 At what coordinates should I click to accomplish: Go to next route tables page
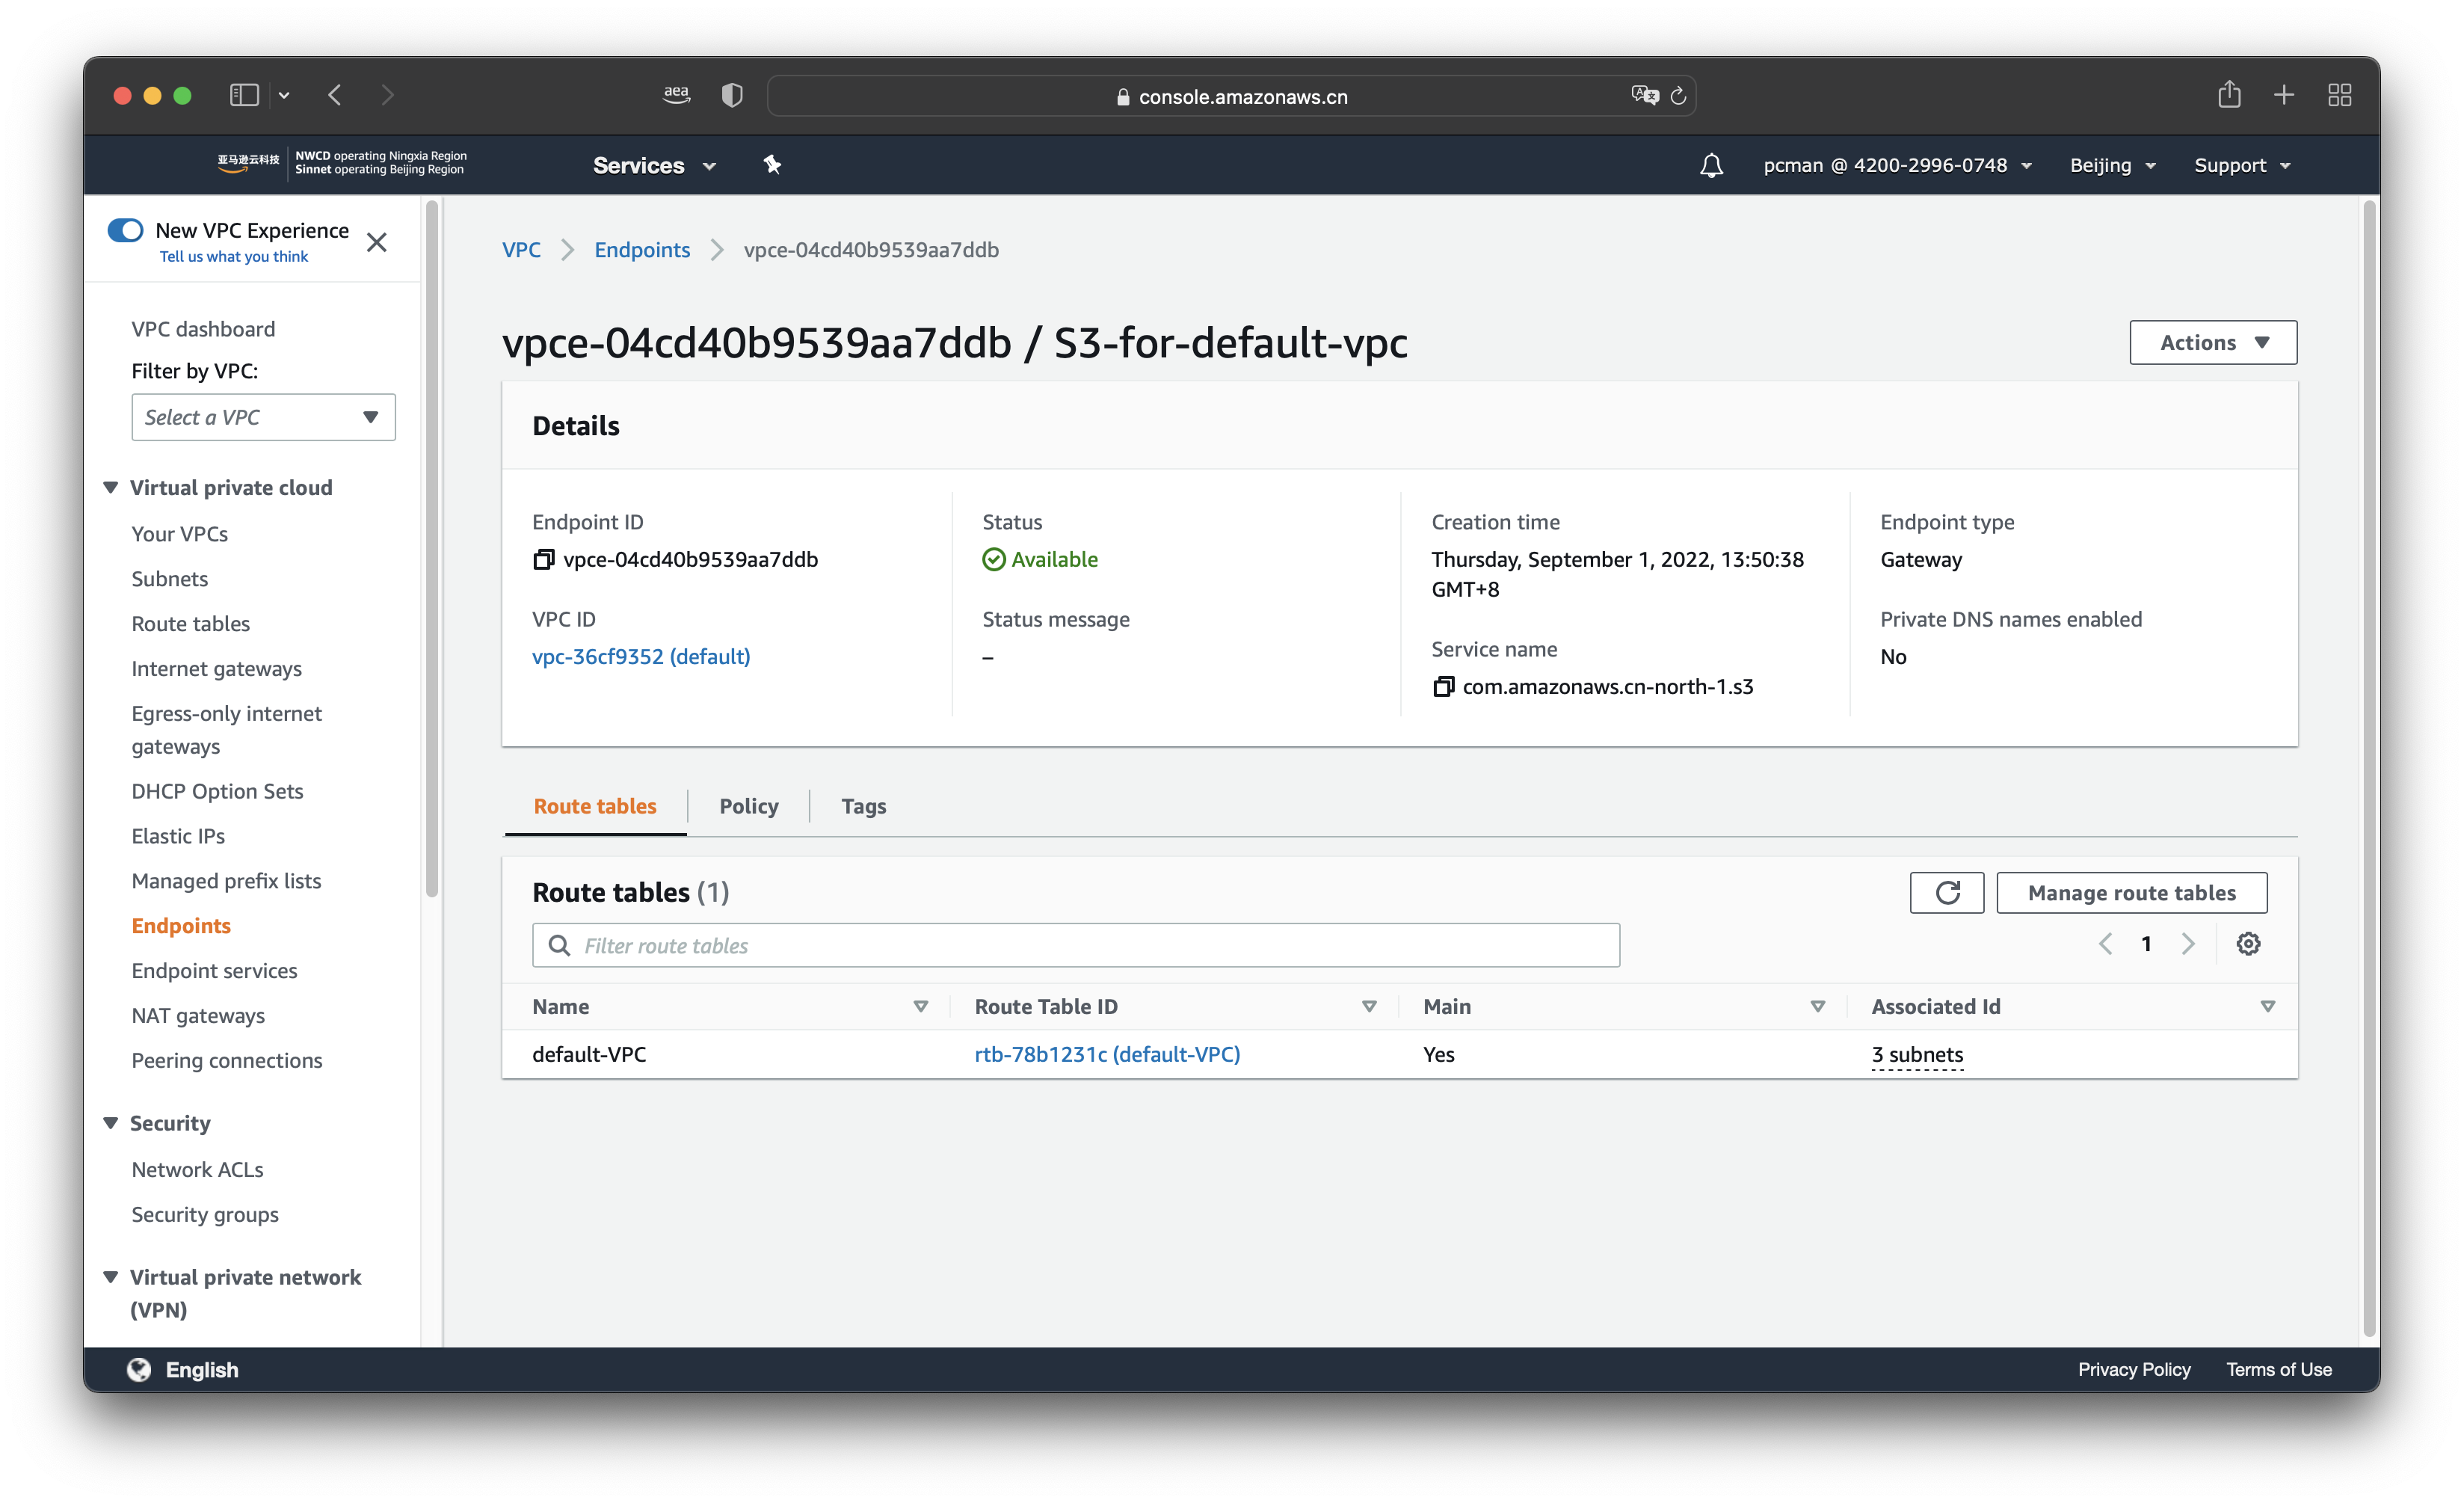tap(2188, 944)
